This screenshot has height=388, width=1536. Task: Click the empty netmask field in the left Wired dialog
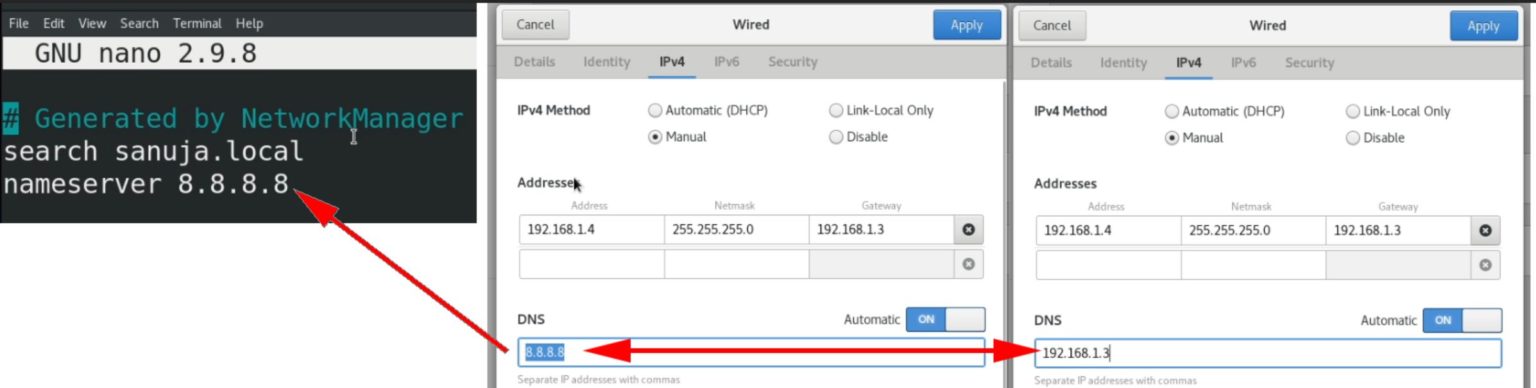[x=736, y=264]
